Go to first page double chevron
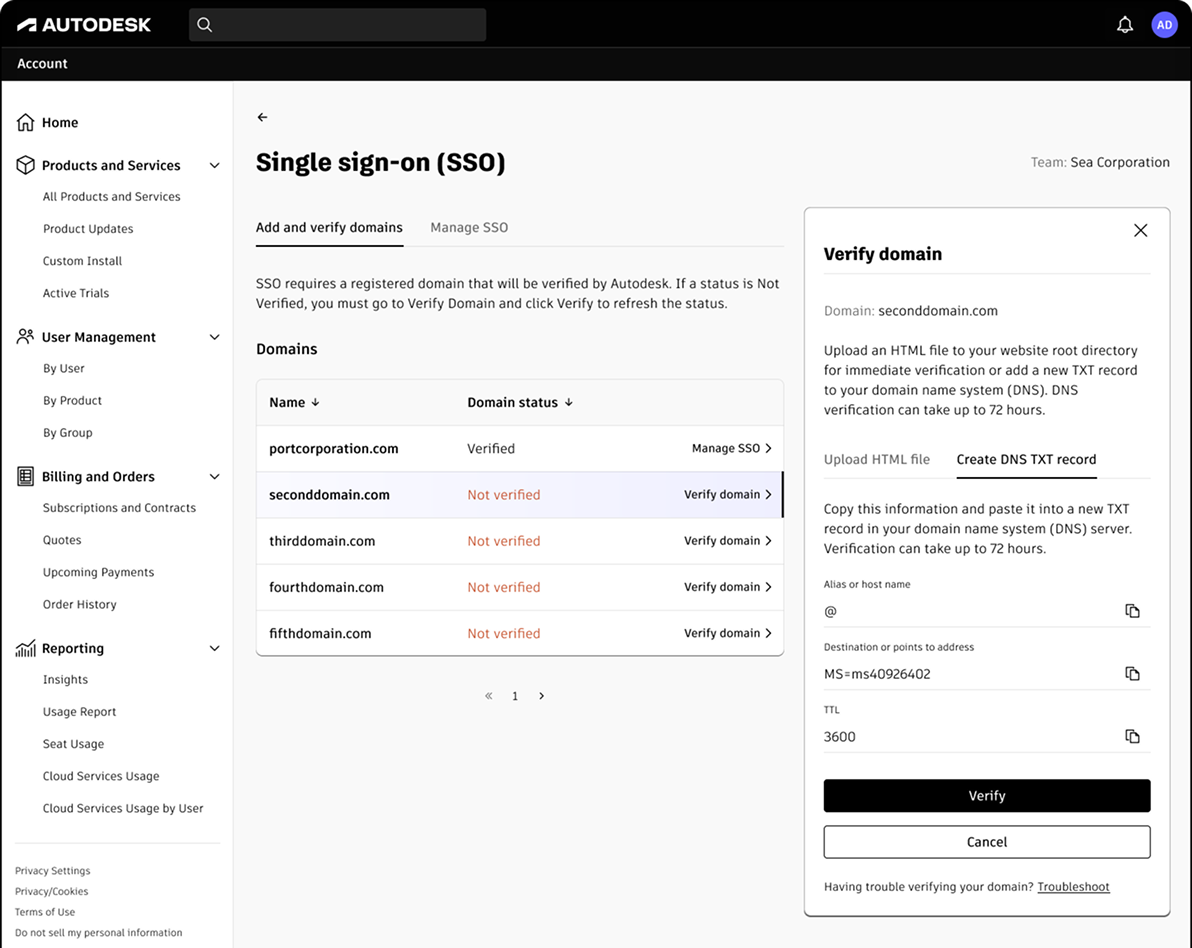This screenshot has height=948, width=1192. tap(489, 696)
